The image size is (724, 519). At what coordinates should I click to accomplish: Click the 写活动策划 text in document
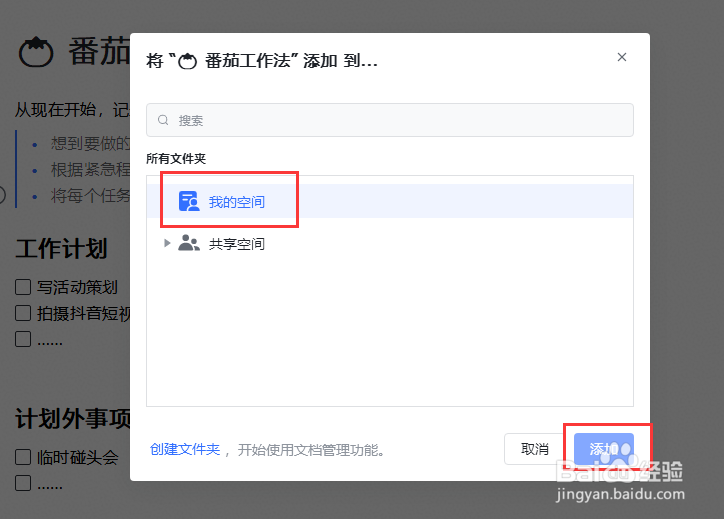78,287
